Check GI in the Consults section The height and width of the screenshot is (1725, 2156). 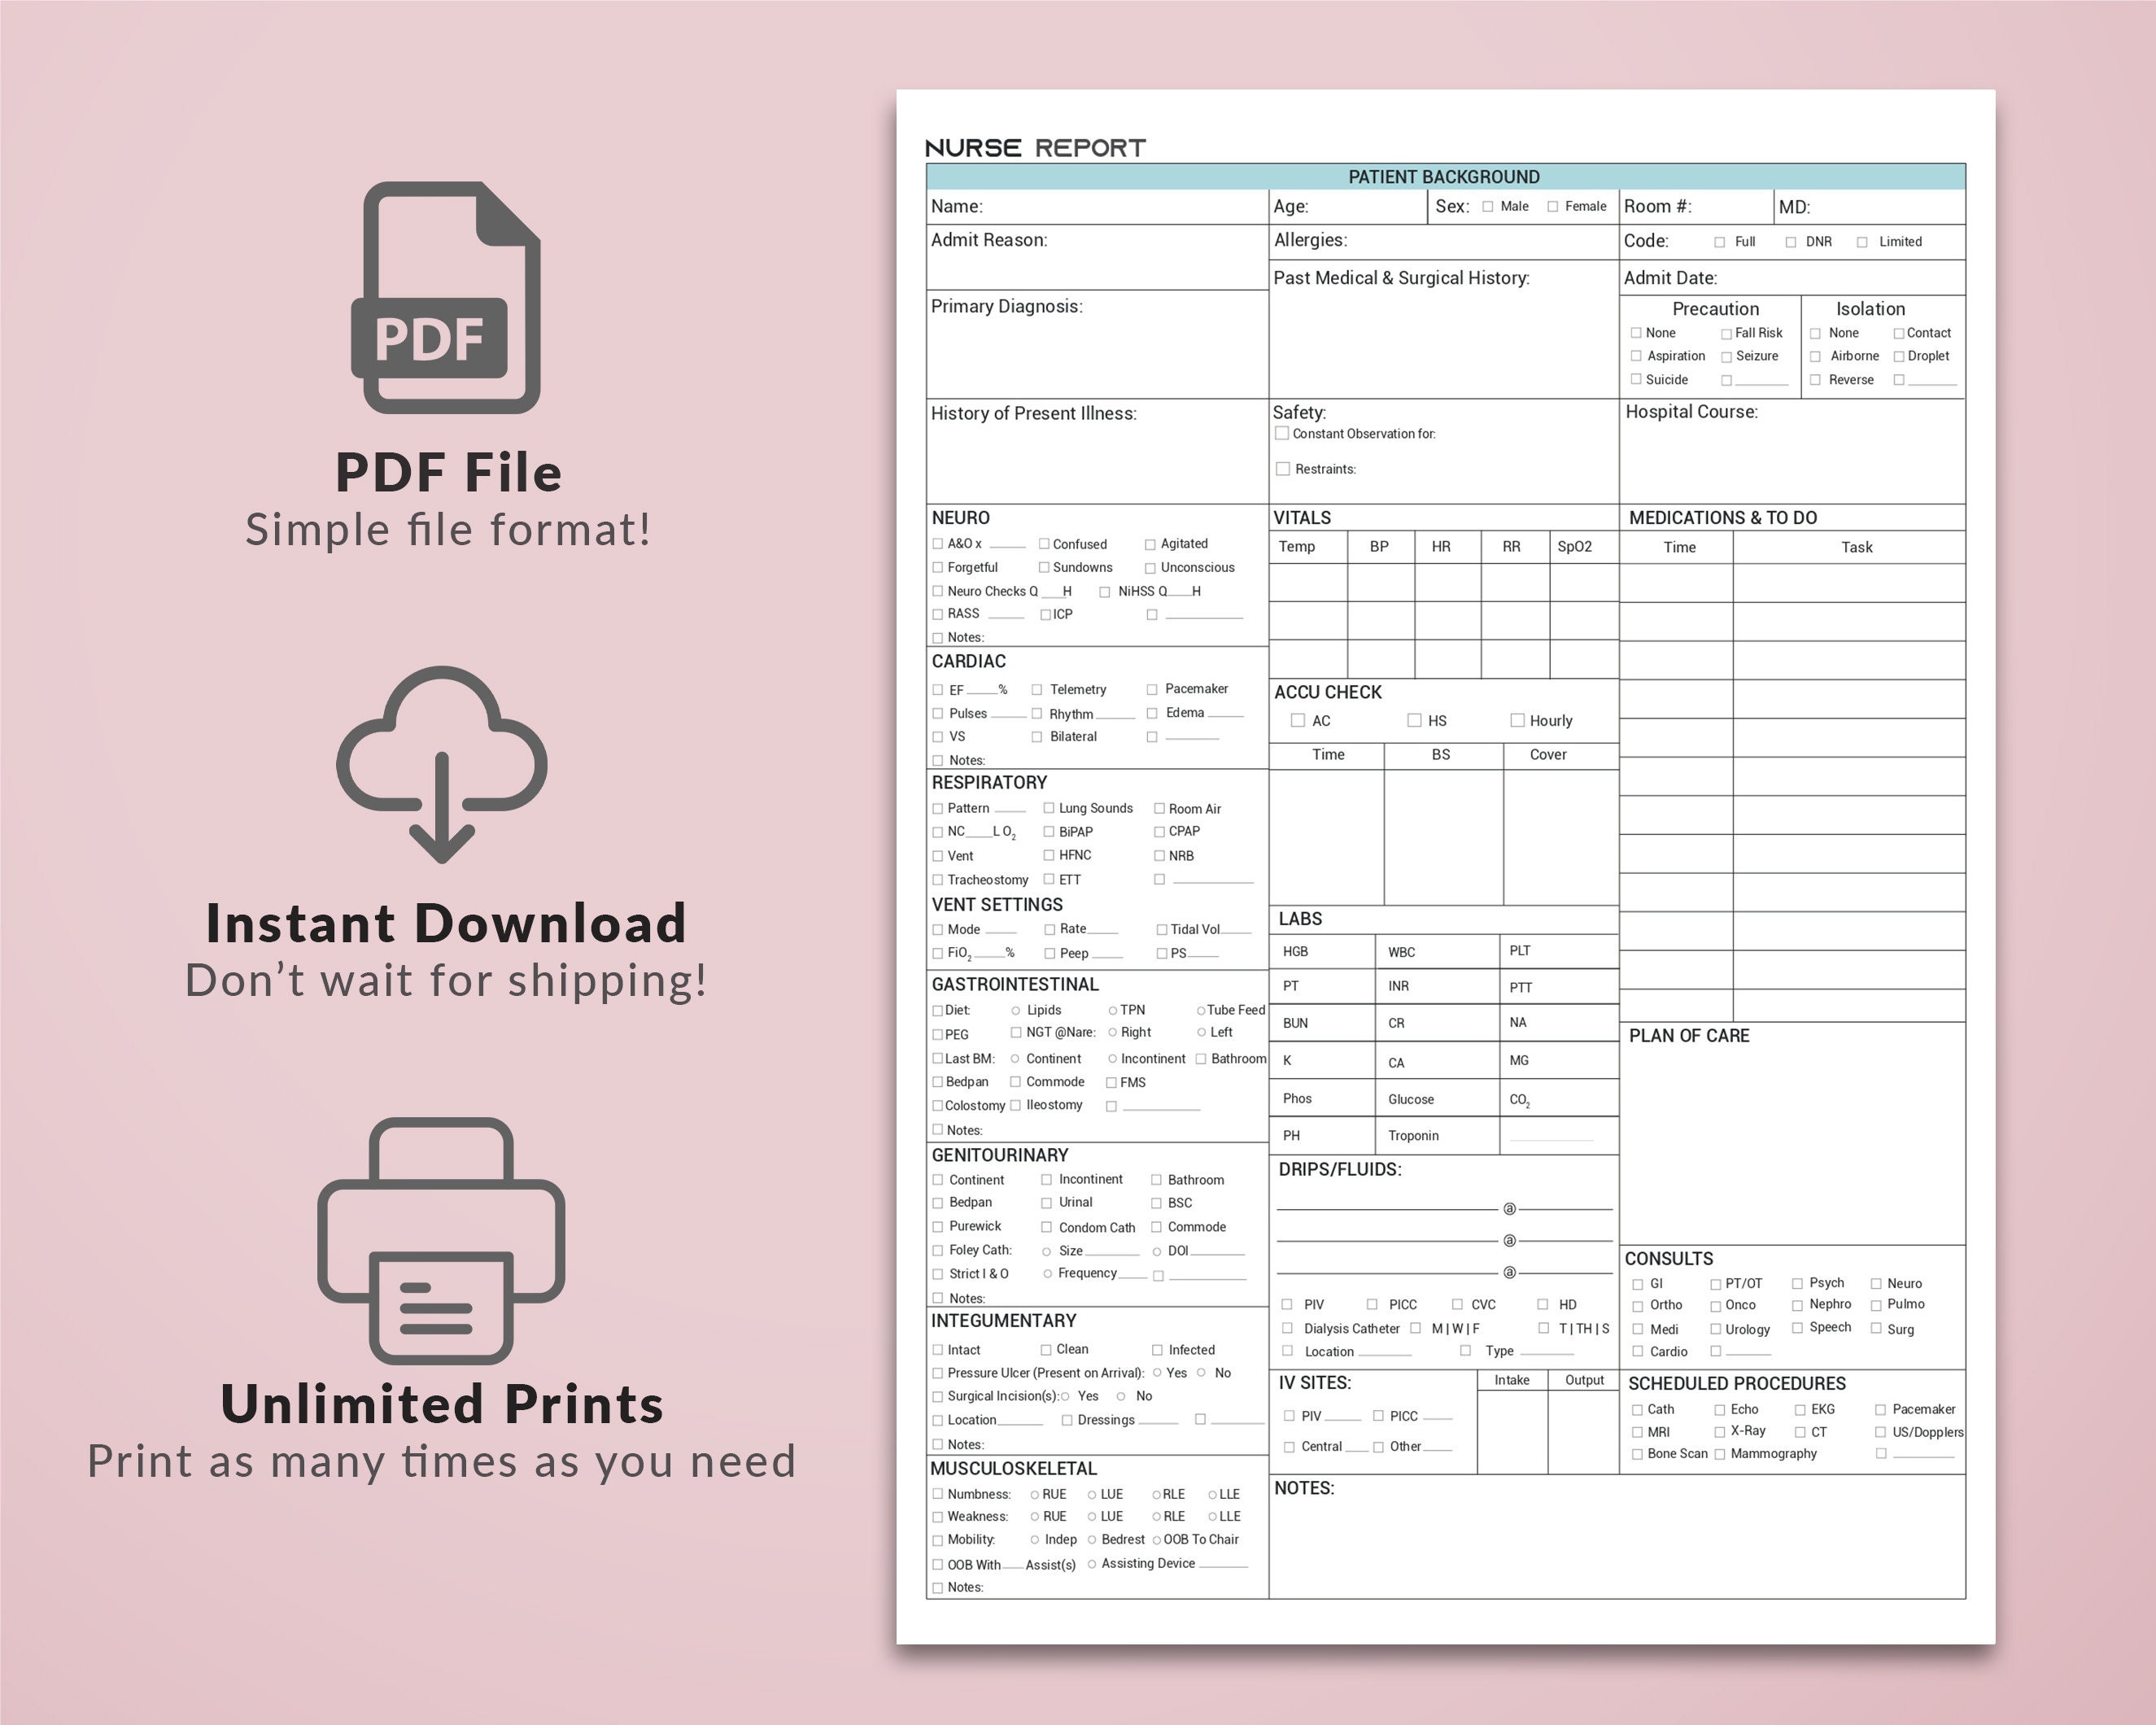[x=1637, y=1283]
